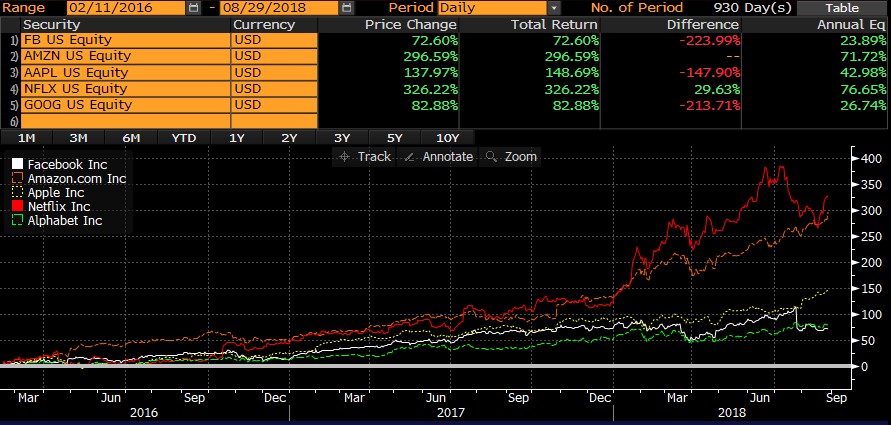Activate the Annotate pencil tool
The width and height of the screenshot is (891, 425).
[x=438, y=157]
